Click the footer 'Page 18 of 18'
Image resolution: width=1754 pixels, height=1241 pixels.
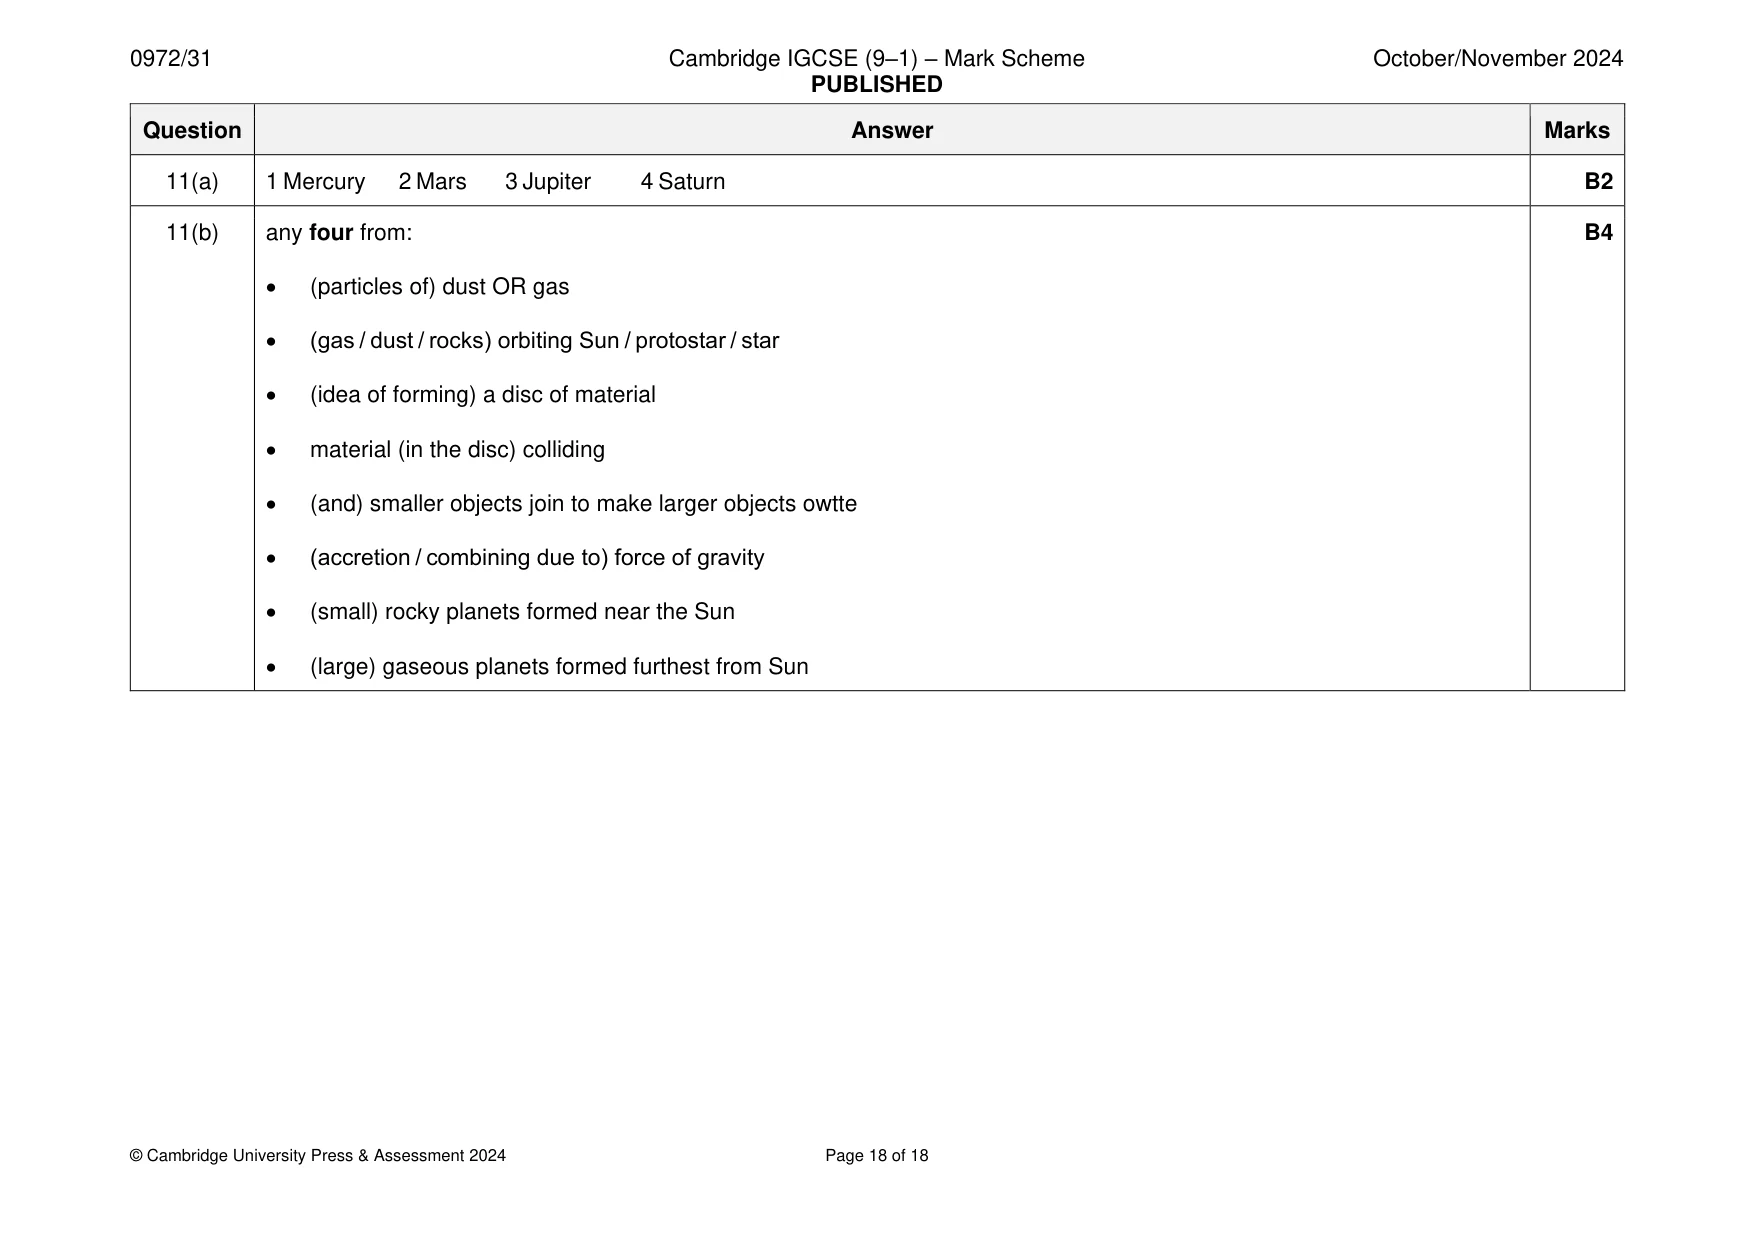click(876, 1156)
